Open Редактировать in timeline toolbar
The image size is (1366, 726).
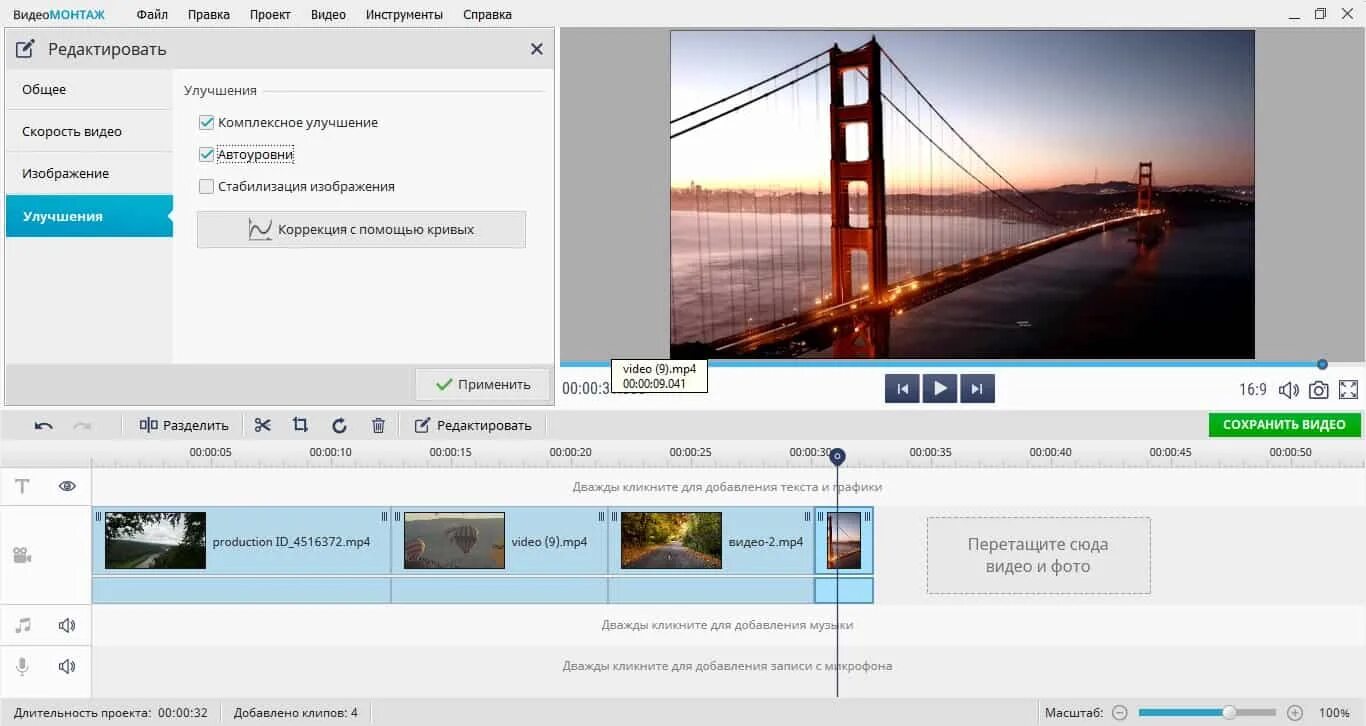[x=473, y=425]
